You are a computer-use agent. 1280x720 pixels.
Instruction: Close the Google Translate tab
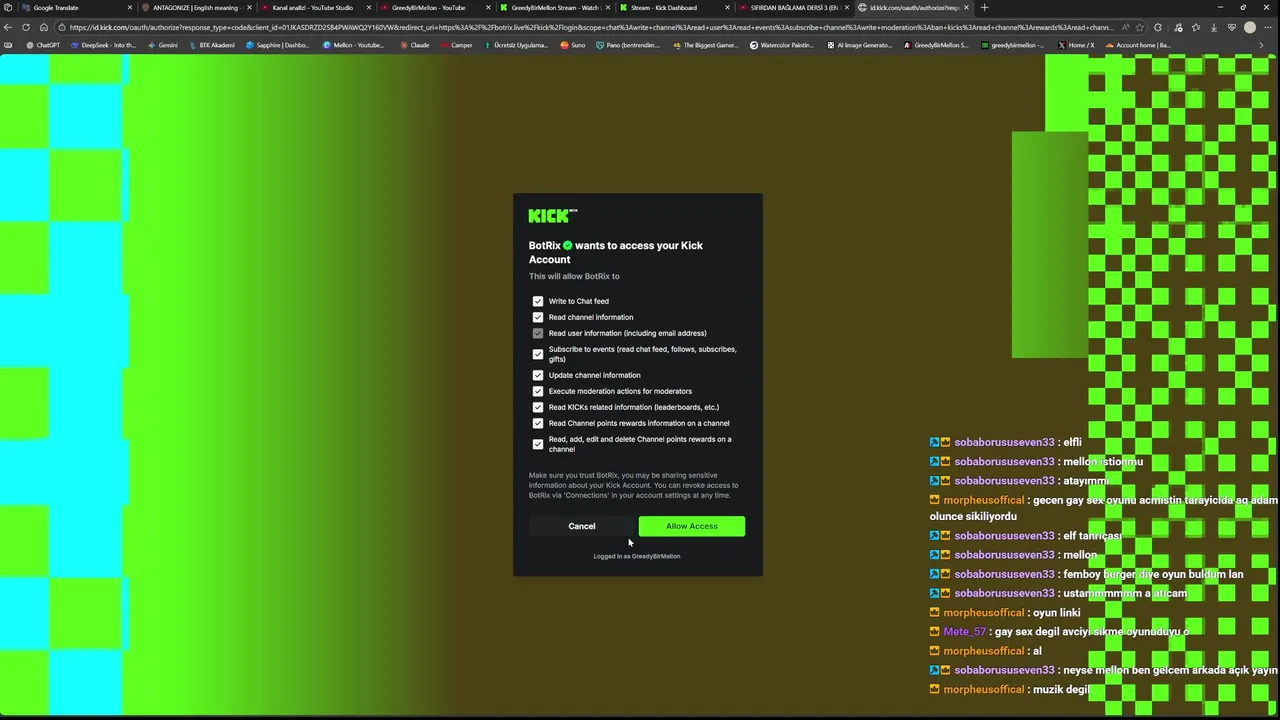129,7
